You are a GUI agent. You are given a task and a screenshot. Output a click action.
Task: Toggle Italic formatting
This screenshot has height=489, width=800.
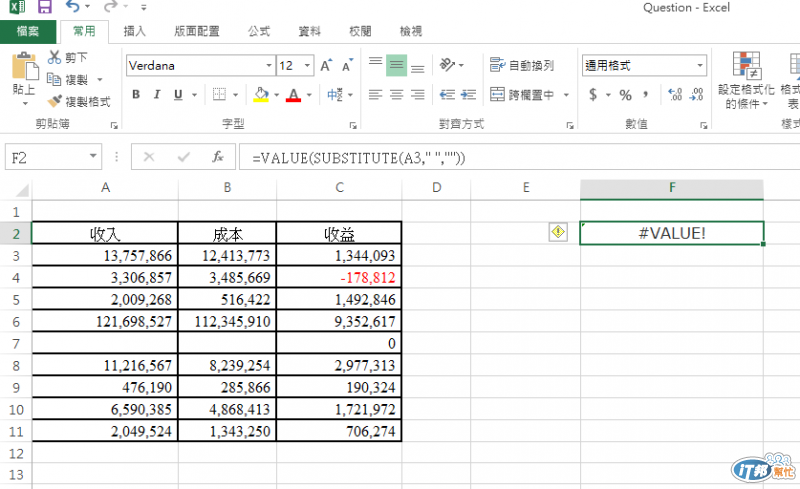pos(157,94)
